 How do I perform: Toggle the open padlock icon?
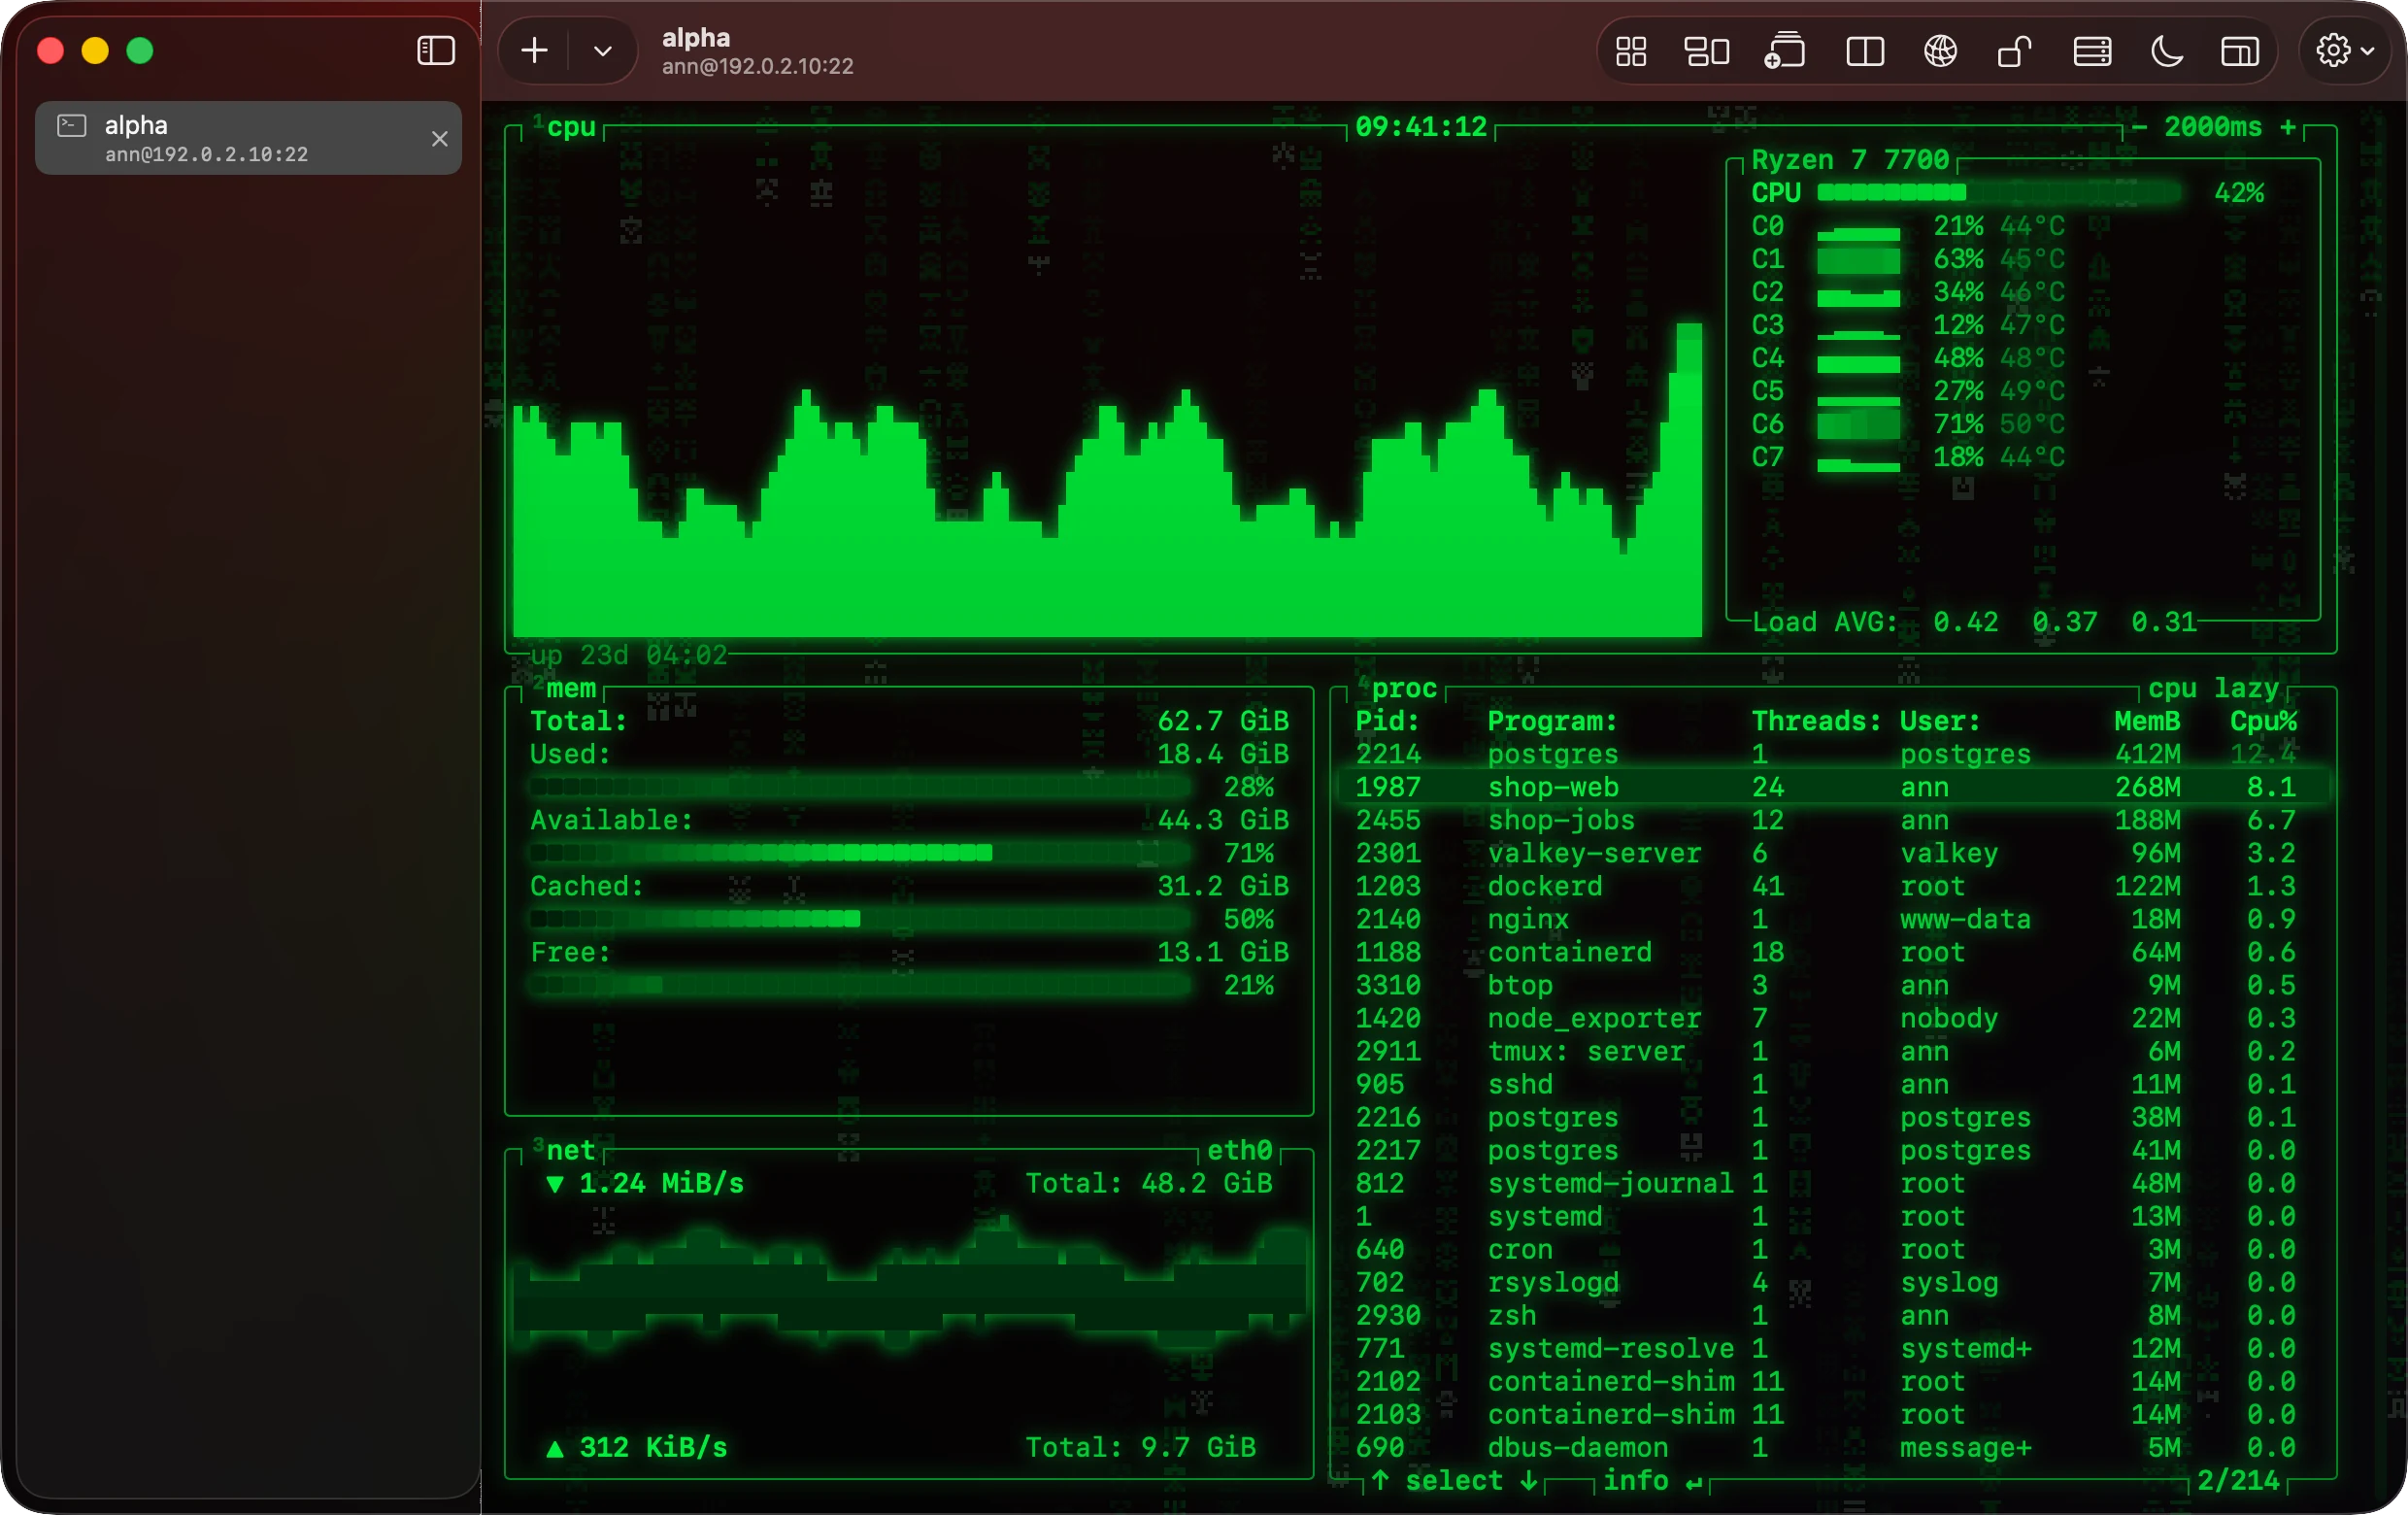click(x=2014, y=51)
